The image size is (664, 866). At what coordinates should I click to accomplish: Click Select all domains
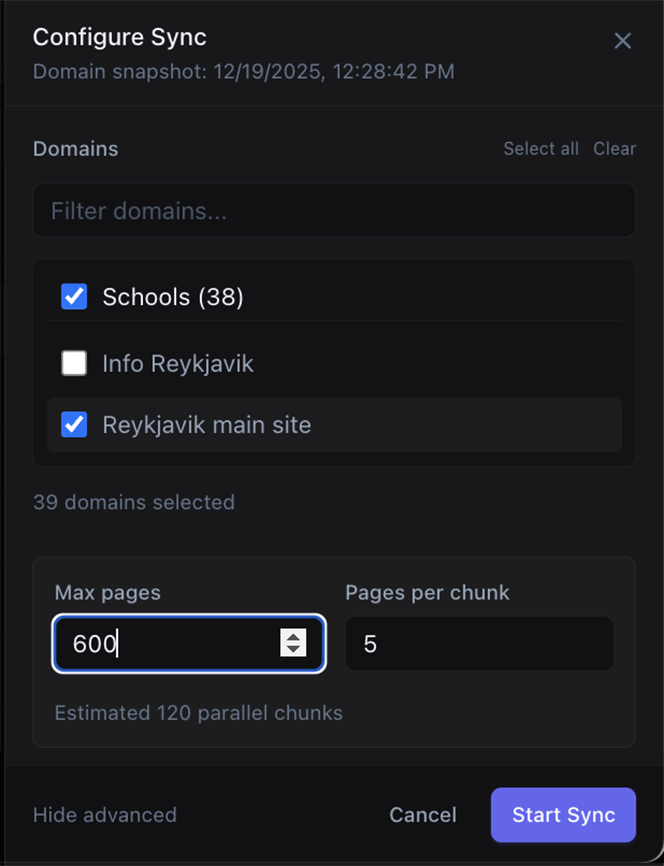[x=540, y=148]
